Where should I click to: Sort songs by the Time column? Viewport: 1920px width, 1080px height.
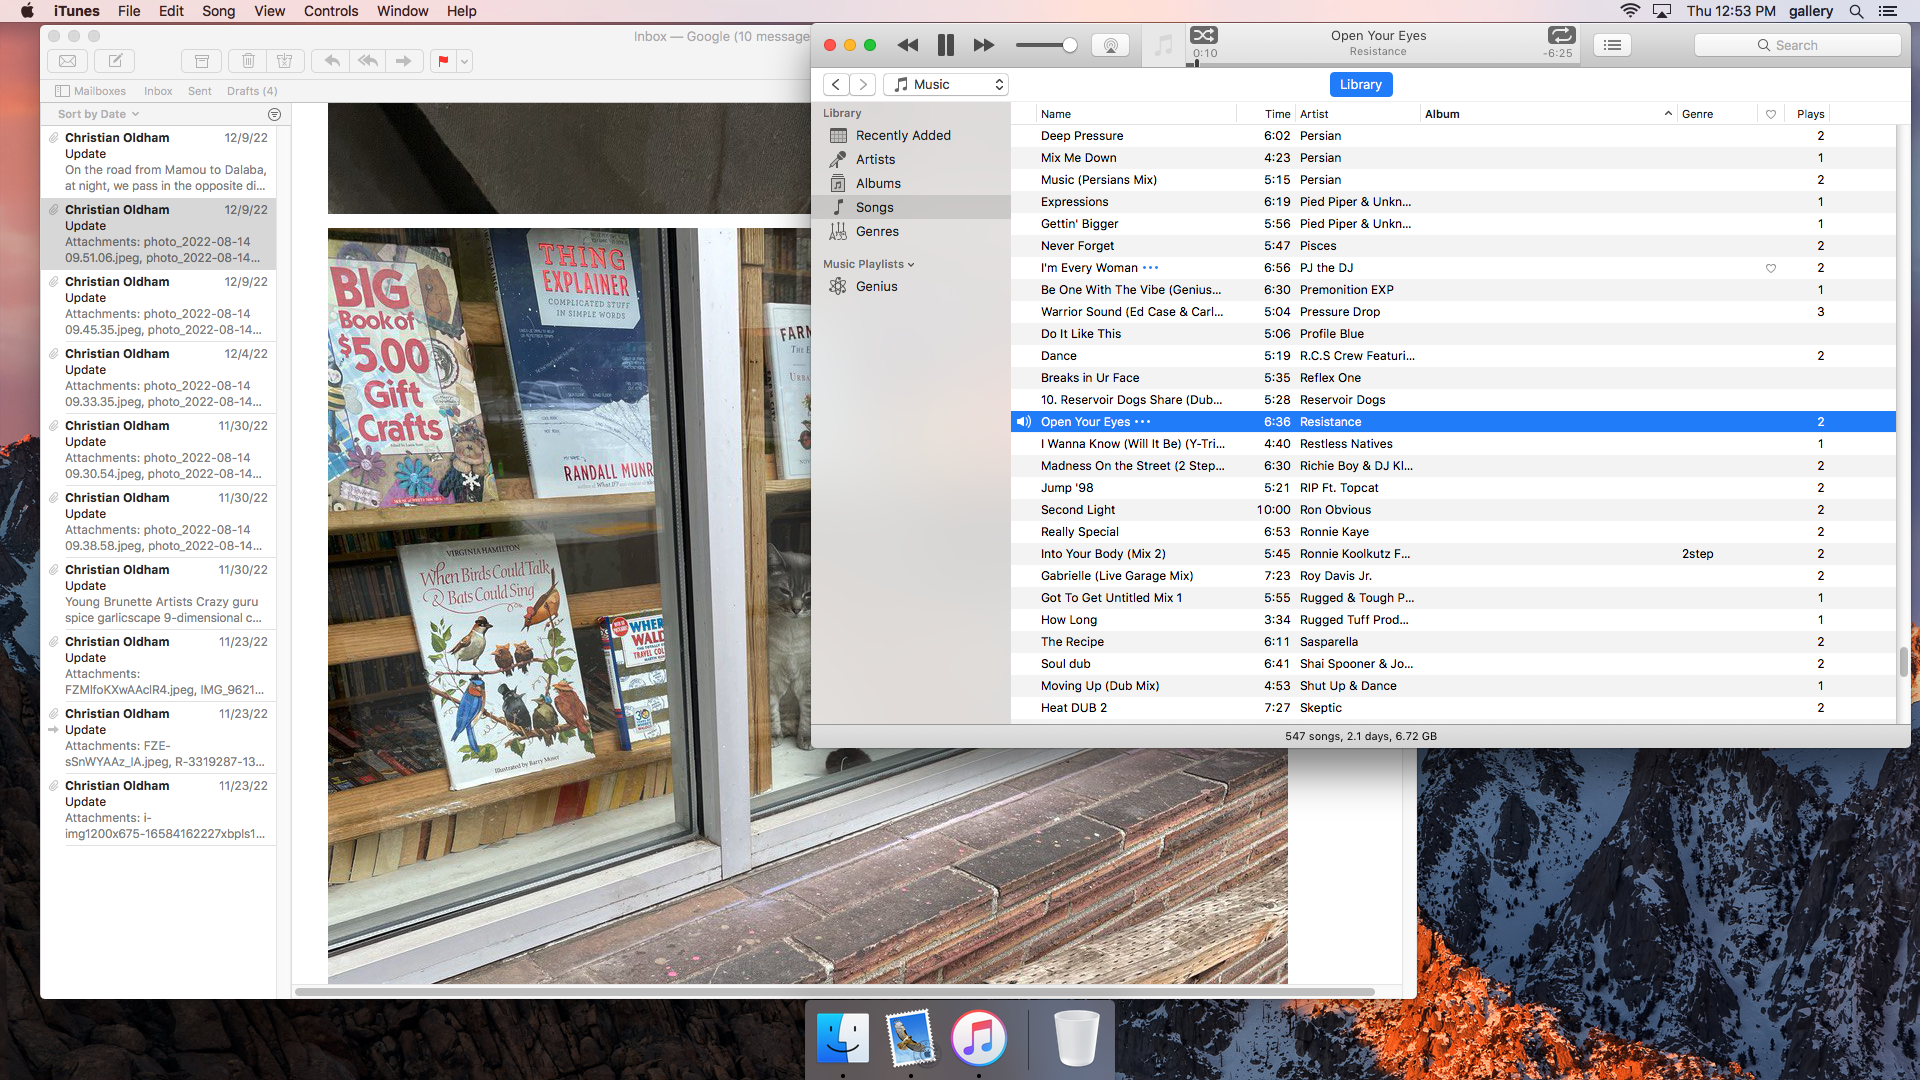coord(1266,114)
